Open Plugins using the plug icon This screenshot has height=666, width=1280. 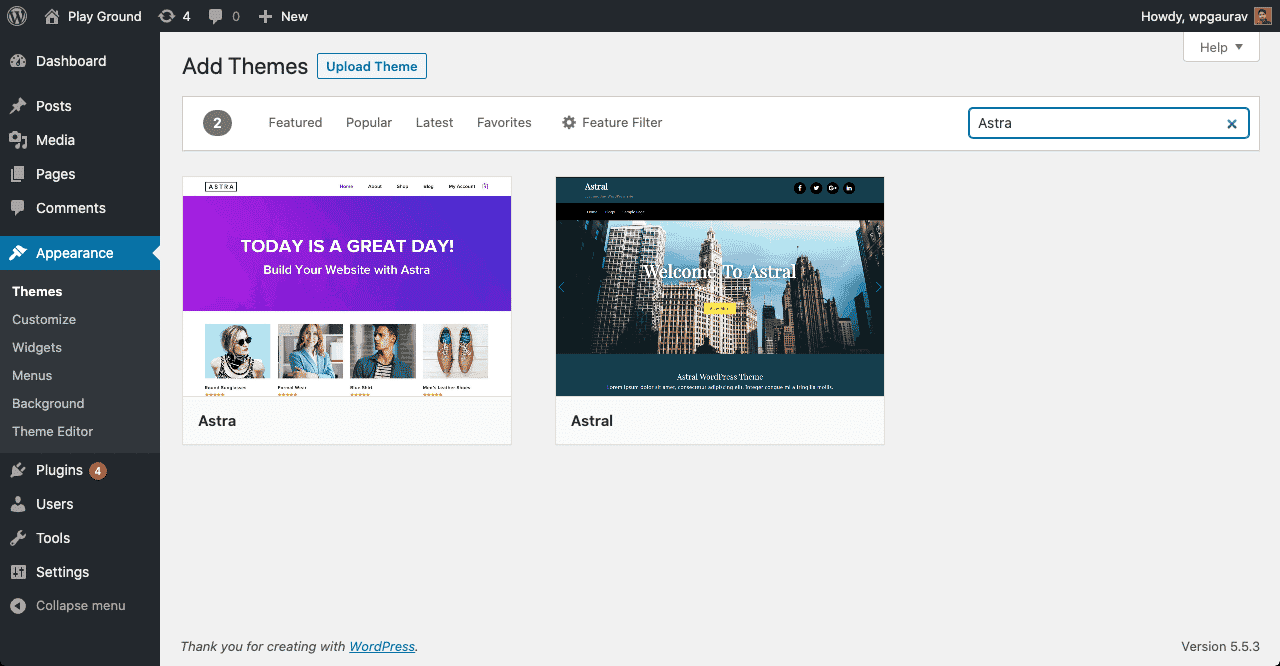coord(20,470)
